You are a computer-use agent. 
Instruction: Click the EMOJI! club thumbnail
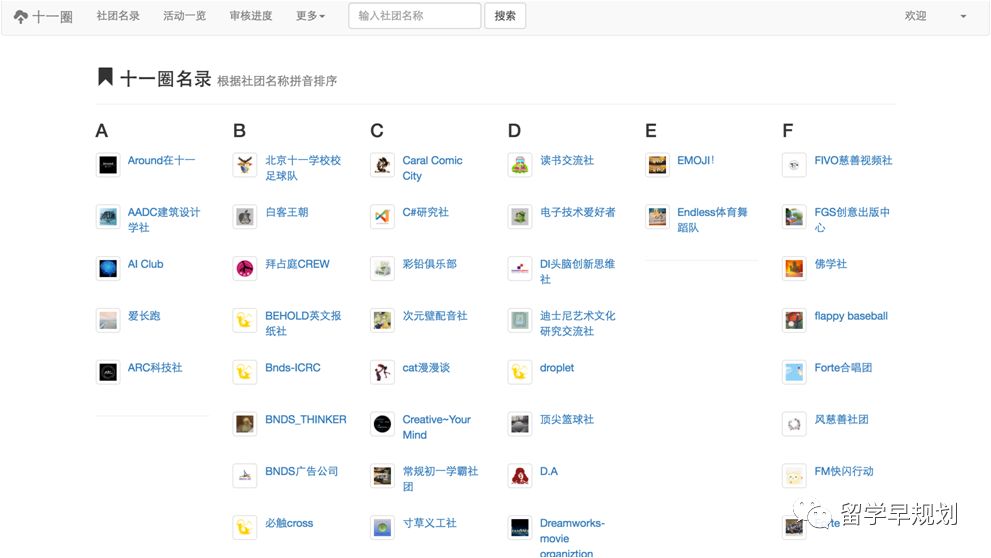pos(657,165)
